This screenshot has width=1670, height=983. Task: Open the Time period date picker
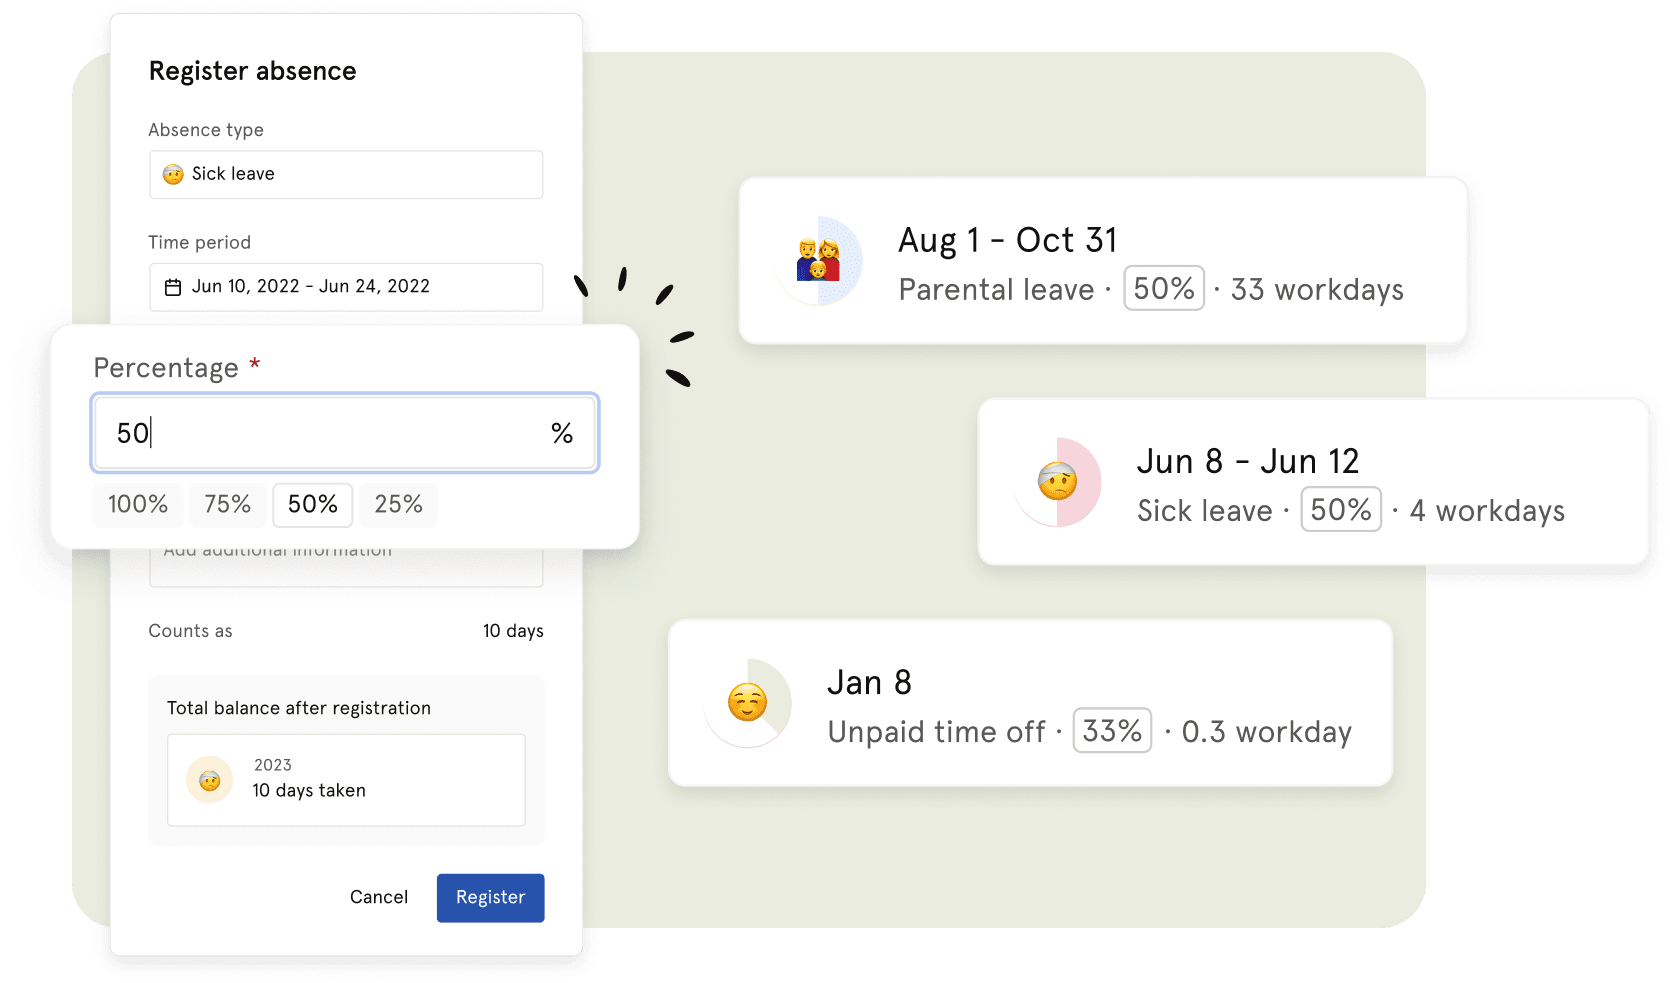pos(346,287)
